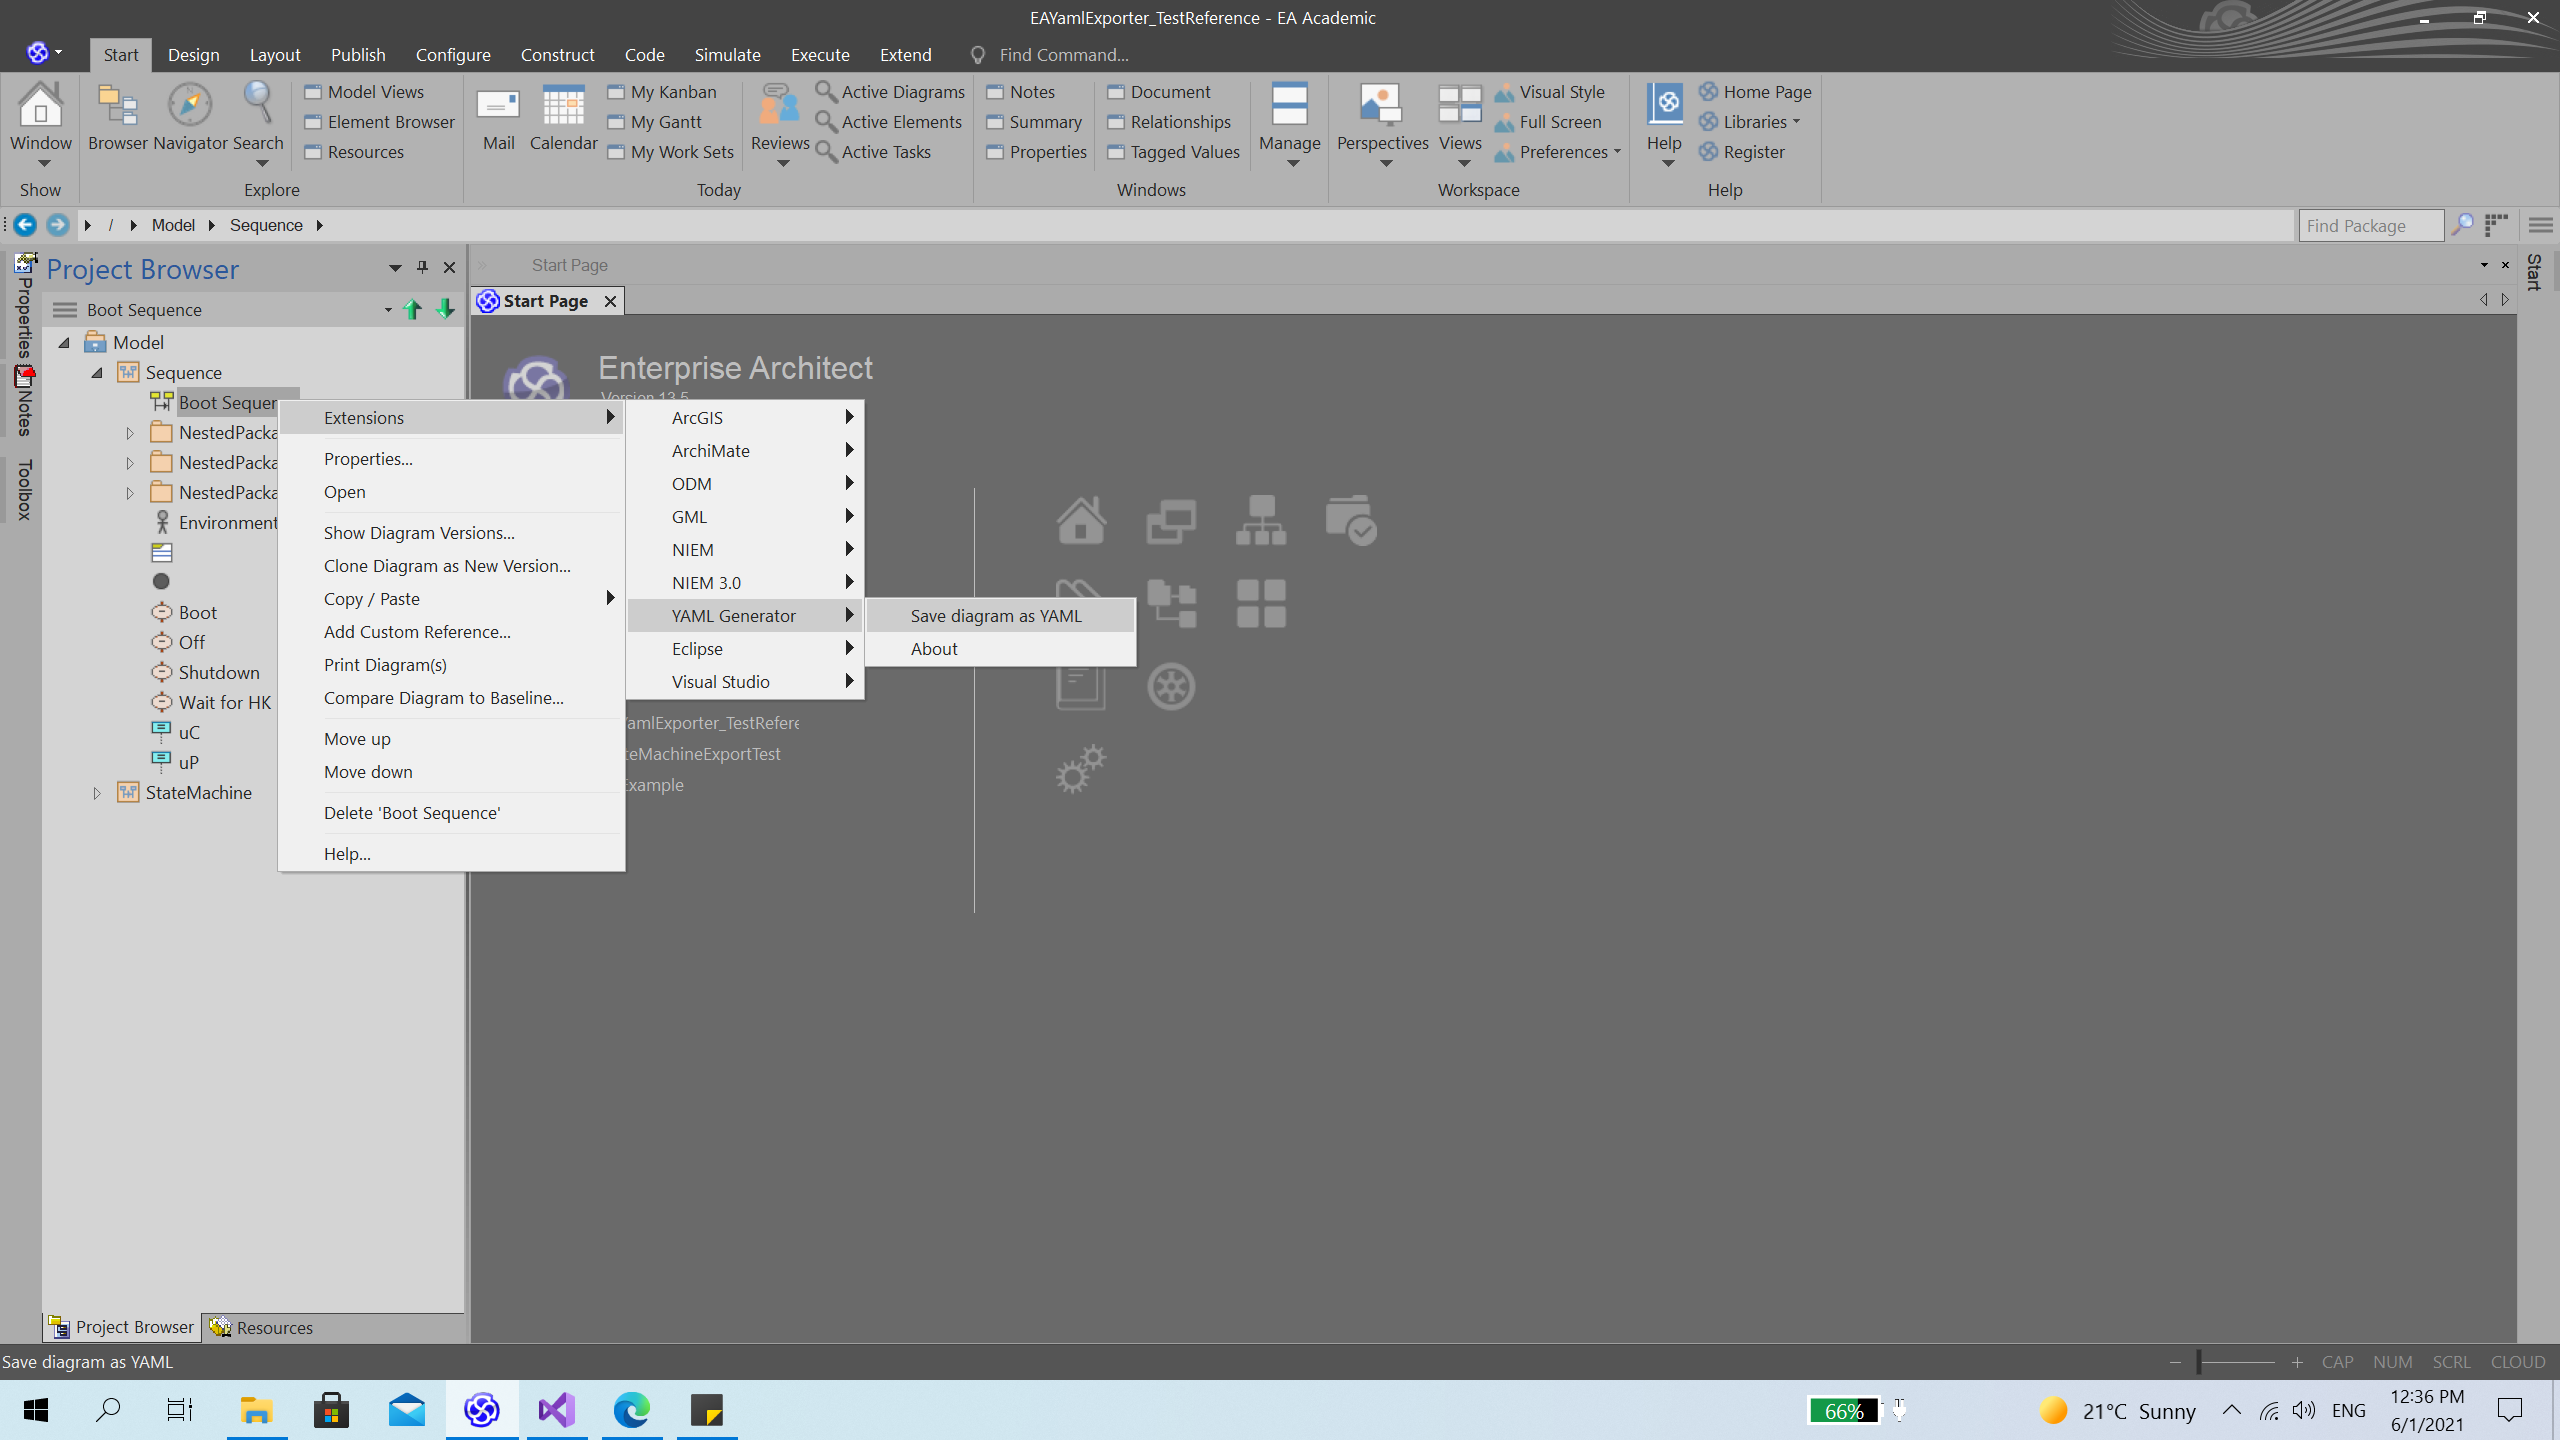Click the Visual Style button
The width and height of the screenshot is (2560, 1440).
pyautogui.click(x=1550, y=92)
